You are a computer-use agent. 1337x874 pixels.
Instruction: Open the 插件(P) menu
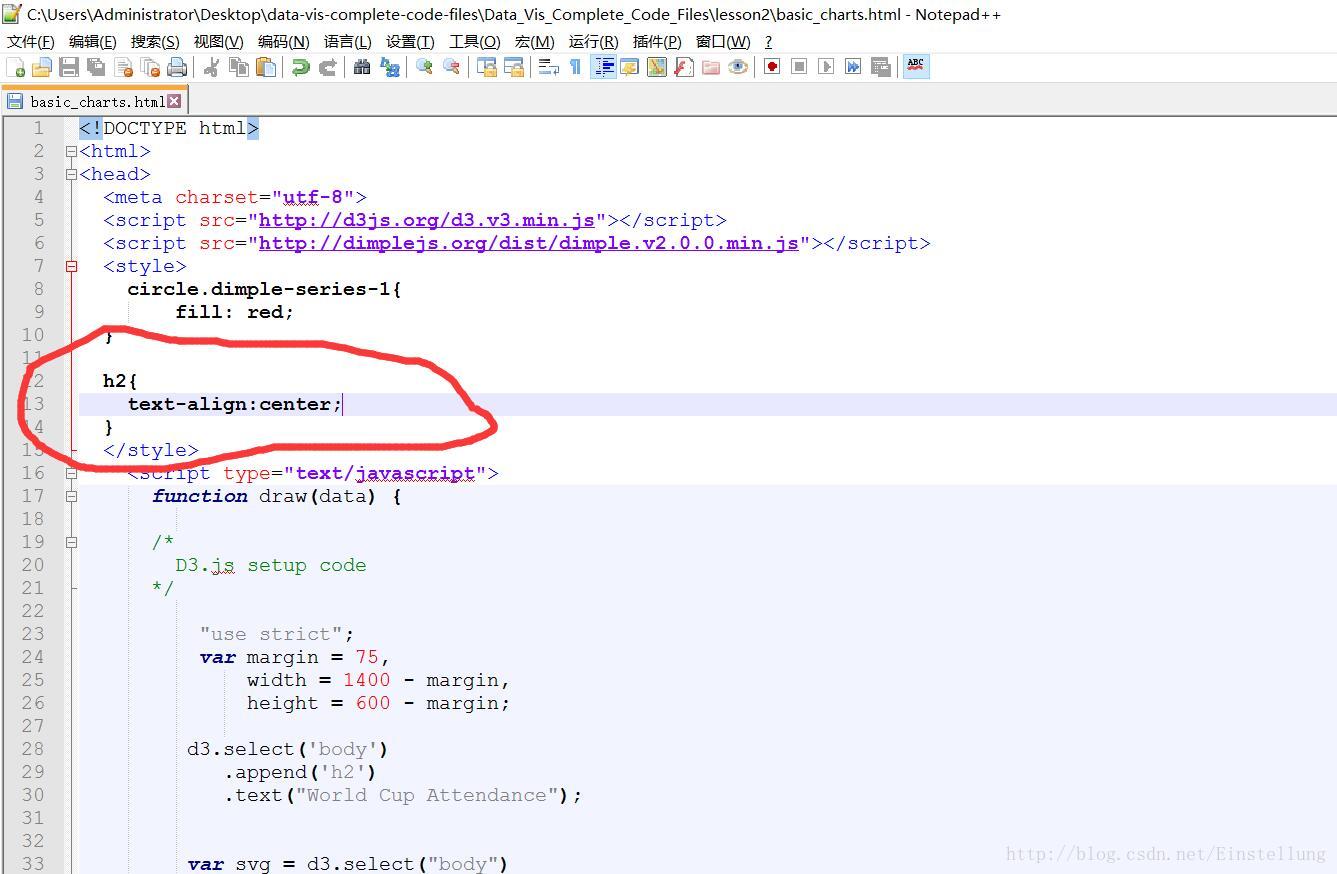pyautogui.click(x=657, y=41)
